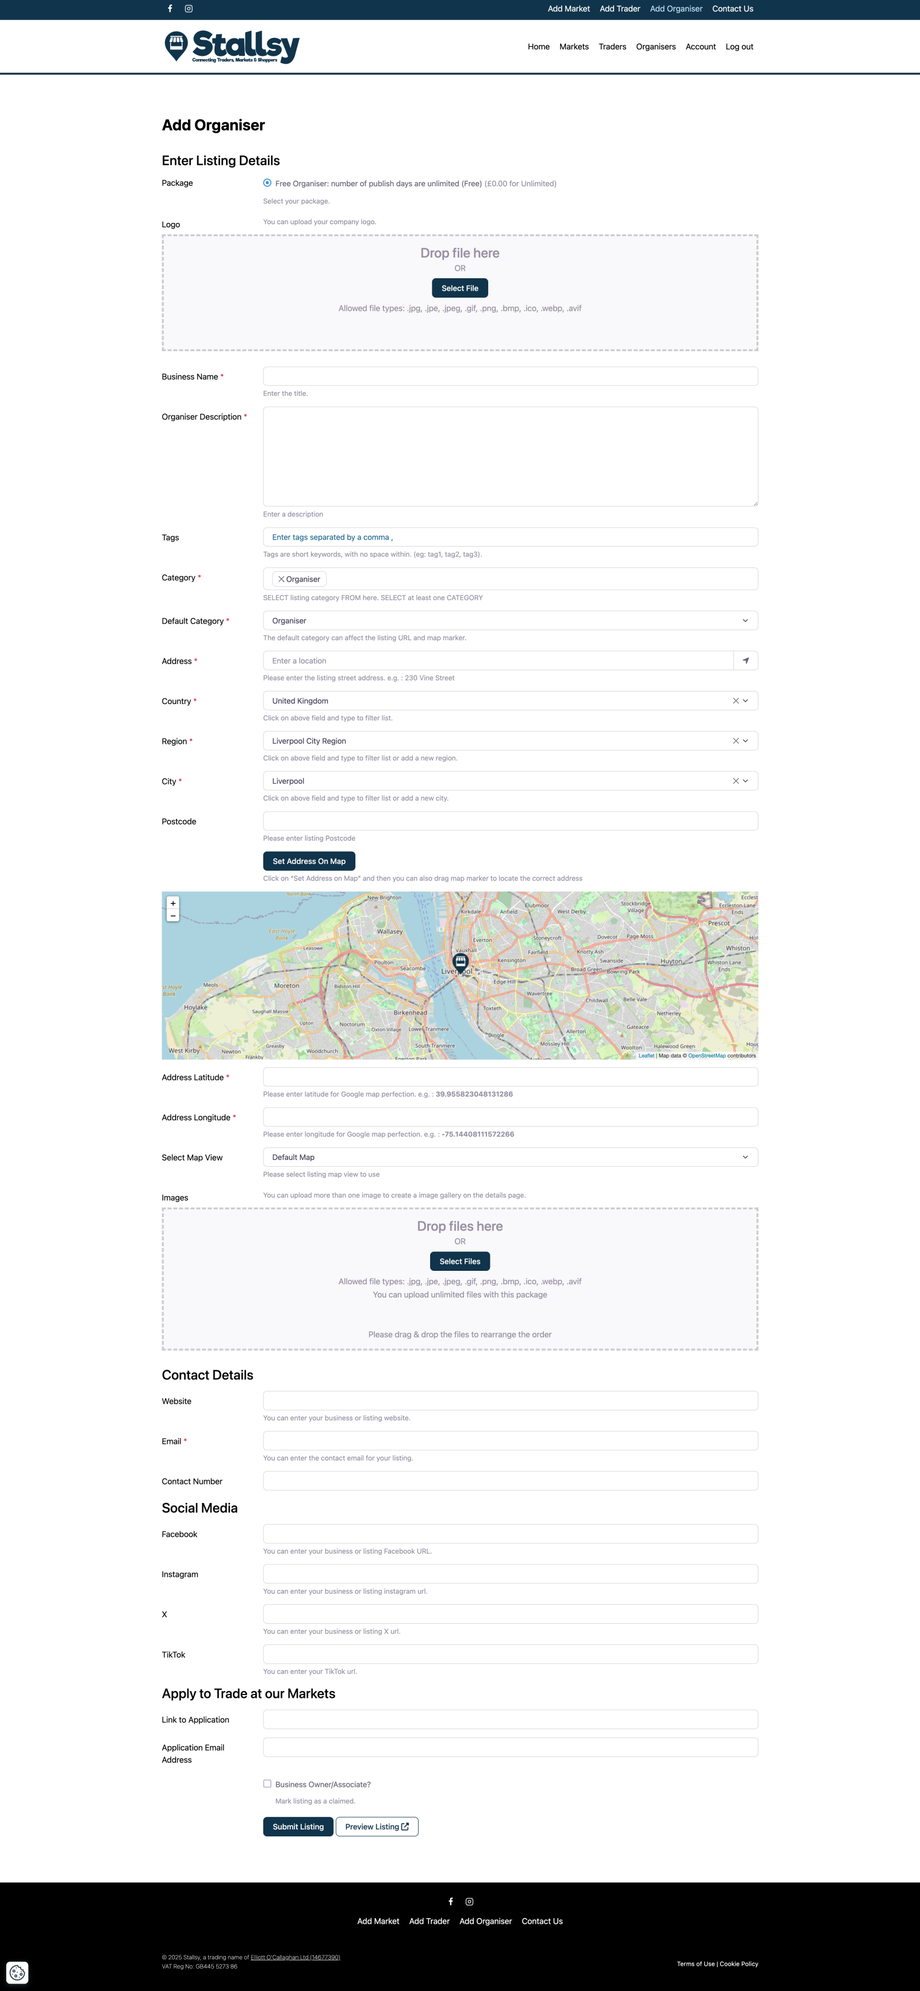The width and height of the screenshot is (920, 1991).
Task: Tick the Business Owner/Associate checkbox
Action: click(x=267, y=1784)
